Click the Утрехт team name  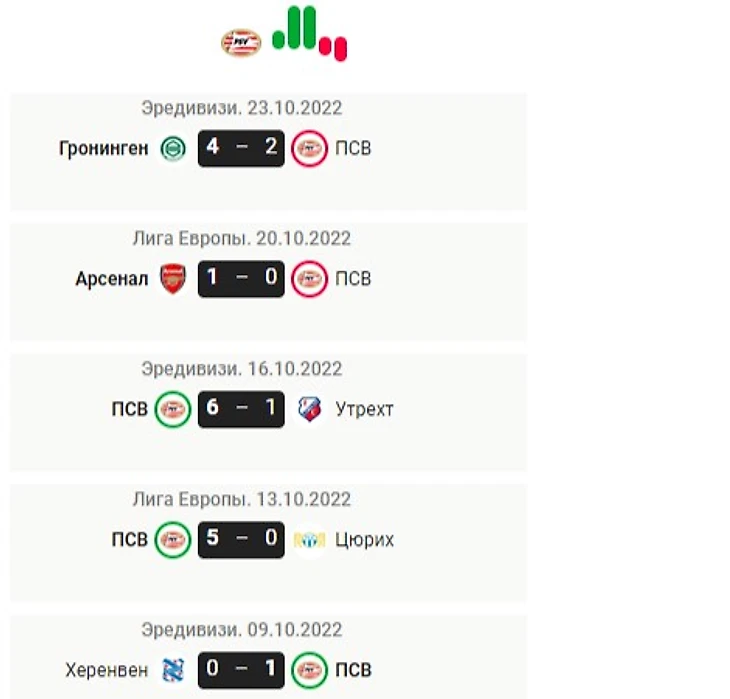[364, 409]
